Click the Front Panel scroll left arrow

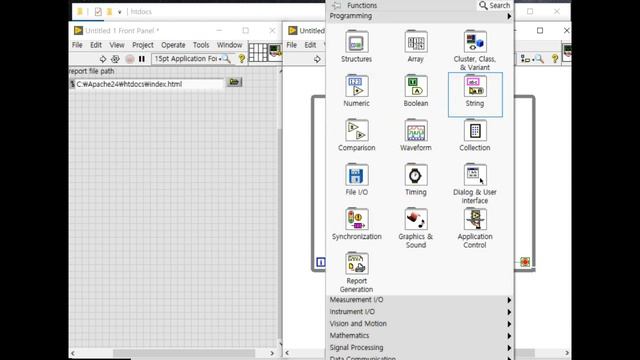73,353
